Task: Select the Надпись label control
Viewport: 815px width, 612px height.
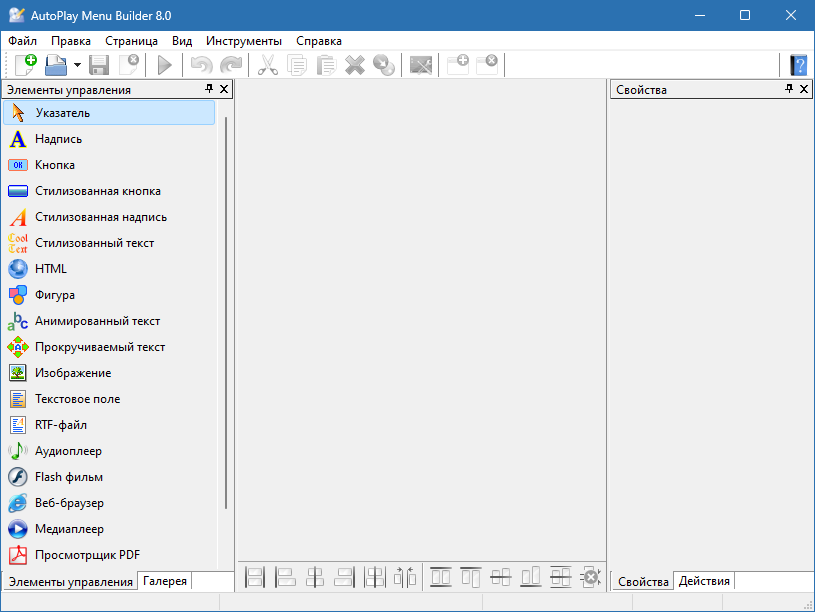Action: point(109,139)
